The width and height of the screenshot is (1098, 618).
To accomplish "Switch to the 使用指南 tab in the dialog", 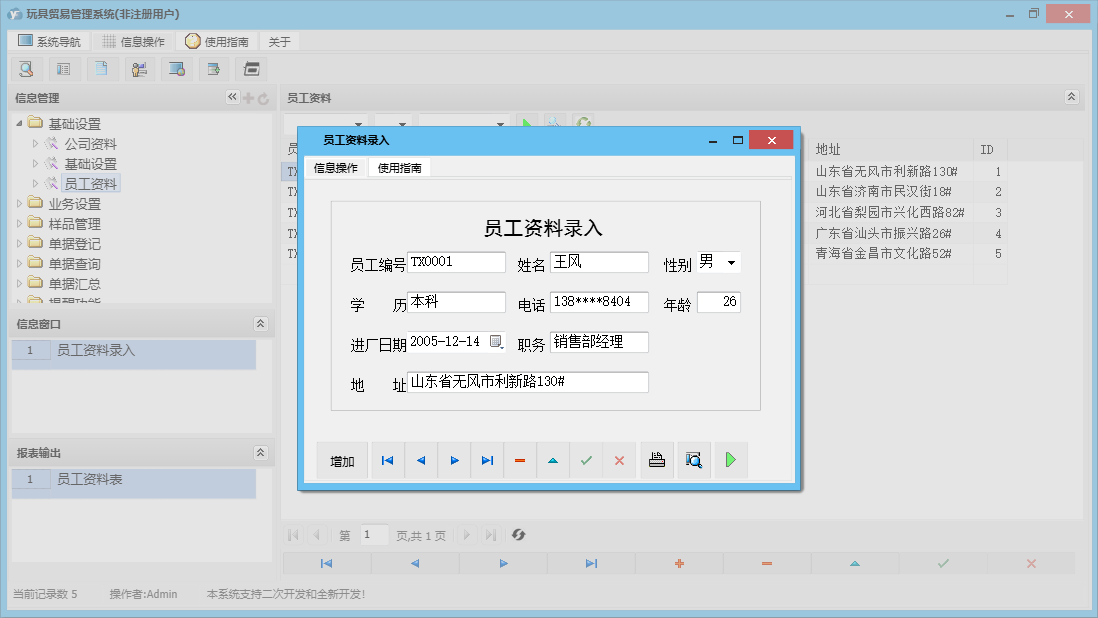I will coord(401,167).
